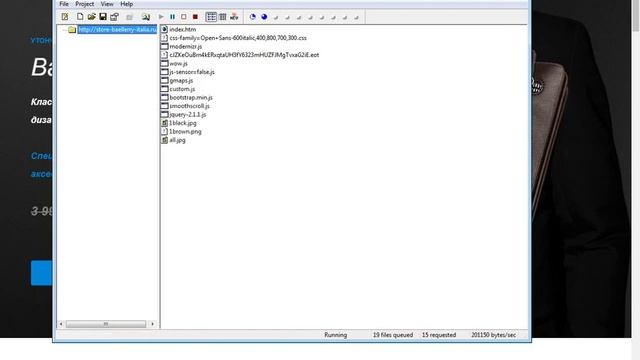Click the Open Project folder icon
Viewport: 640px width, 360px height.
pyautogui.click(x=91, y=17)
